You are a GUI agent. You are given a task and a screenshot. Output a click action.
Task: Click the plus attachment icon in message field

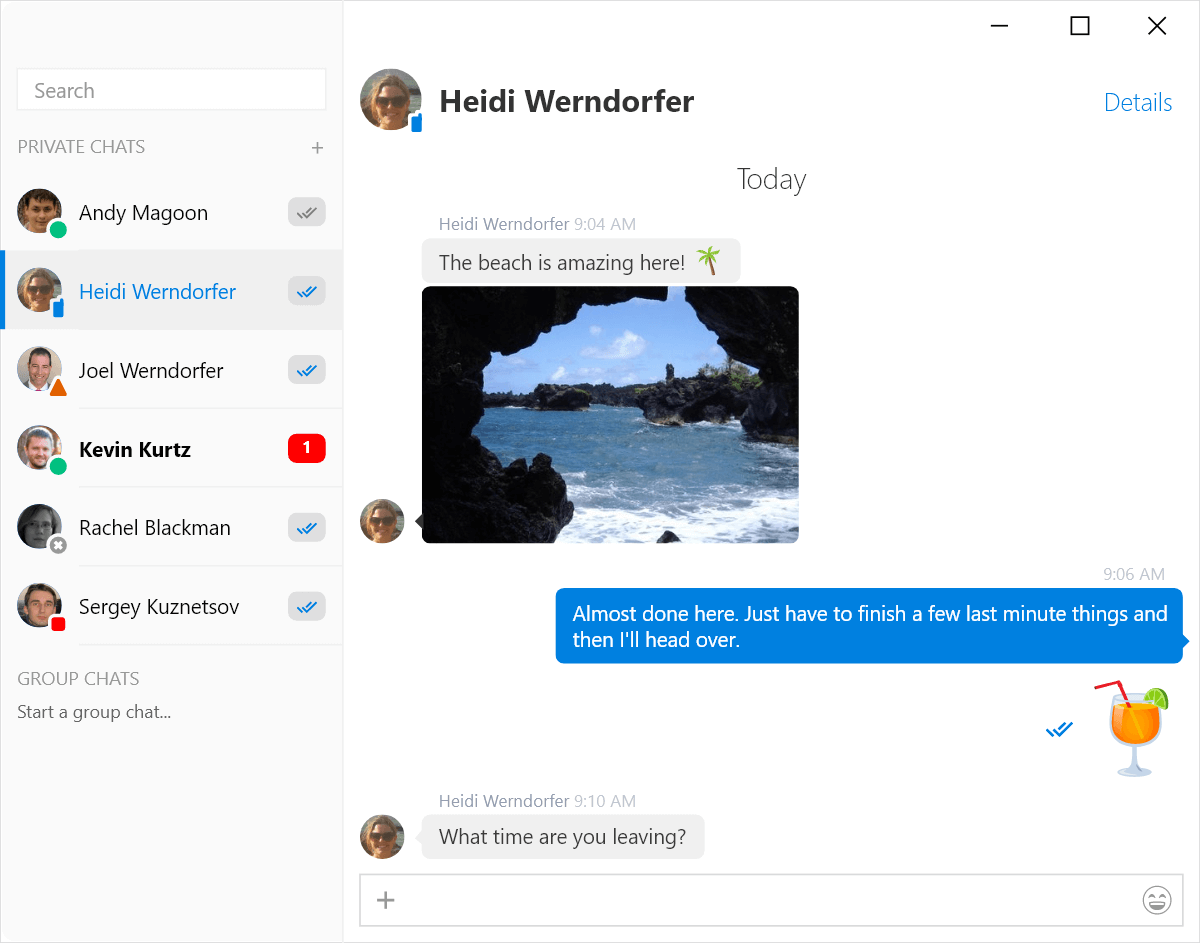coord(385,900)
